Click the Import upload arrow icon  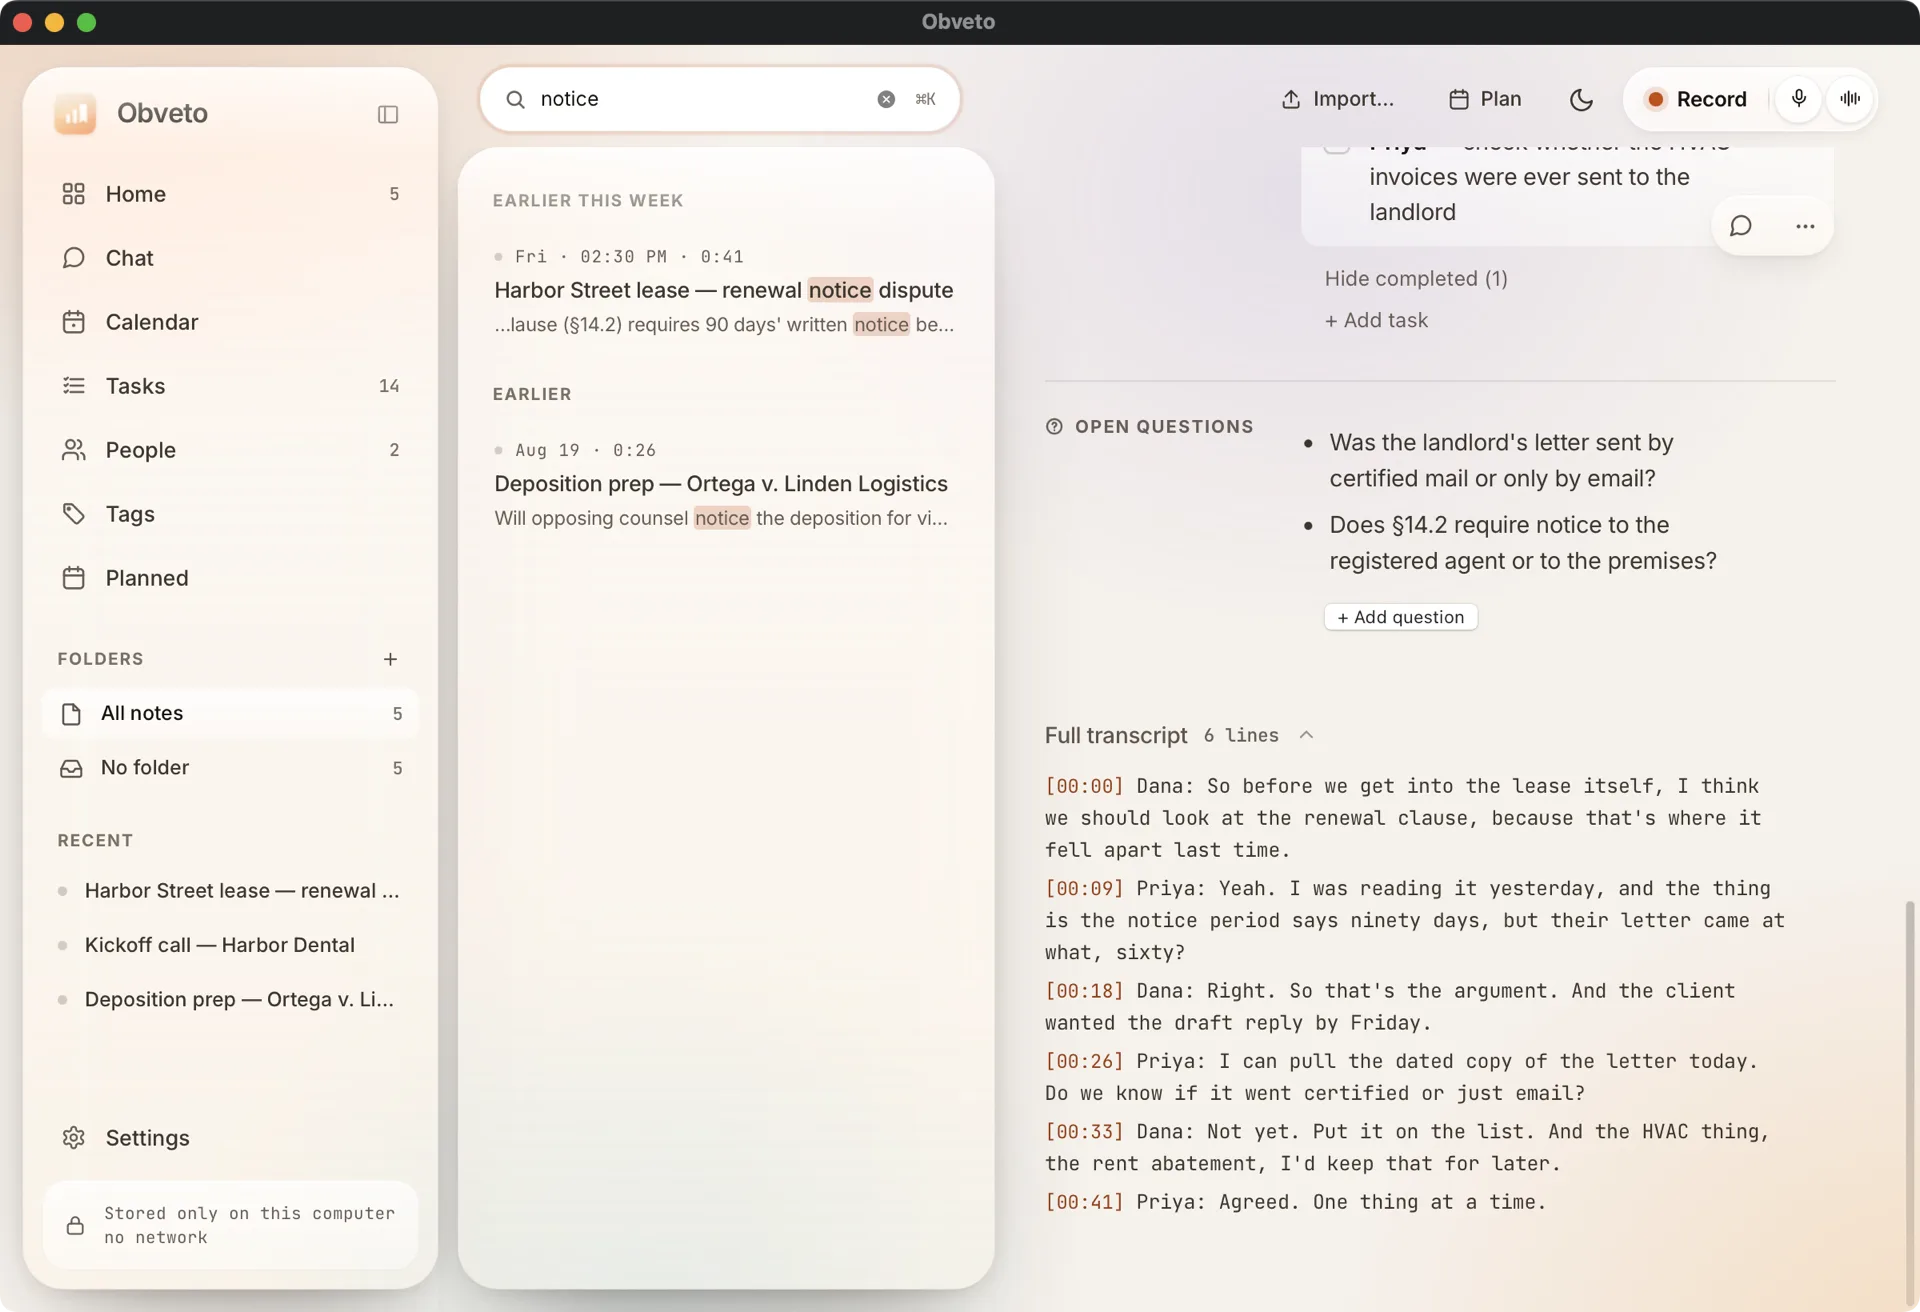point(1291,99)
